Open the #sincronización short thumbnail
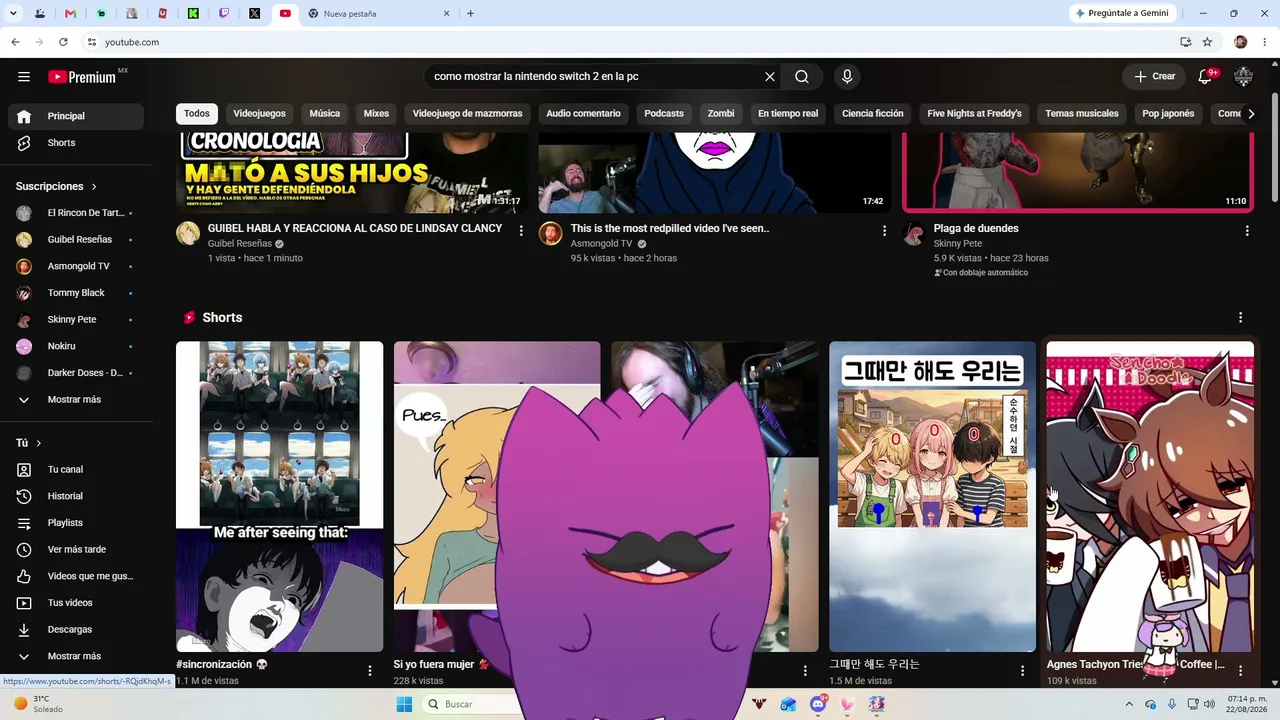 pos(280,497)
